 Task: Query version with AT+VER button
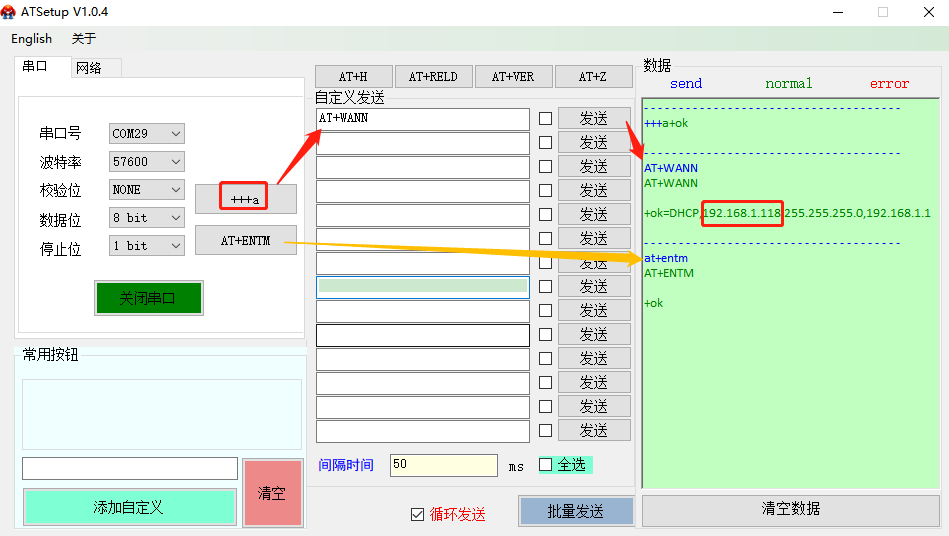pyautogui.click(x=512, y=77)
